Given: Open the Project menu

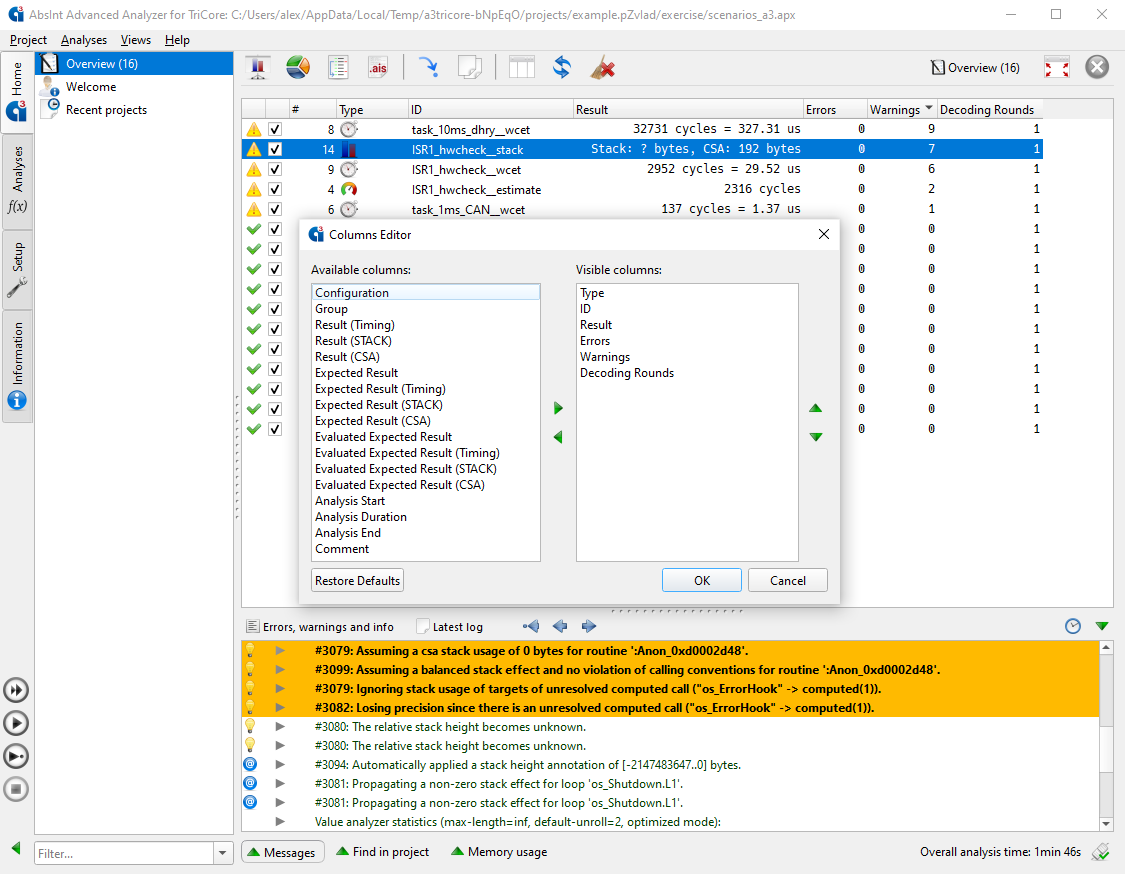Looking at the screenshot, I should (28, 40).
